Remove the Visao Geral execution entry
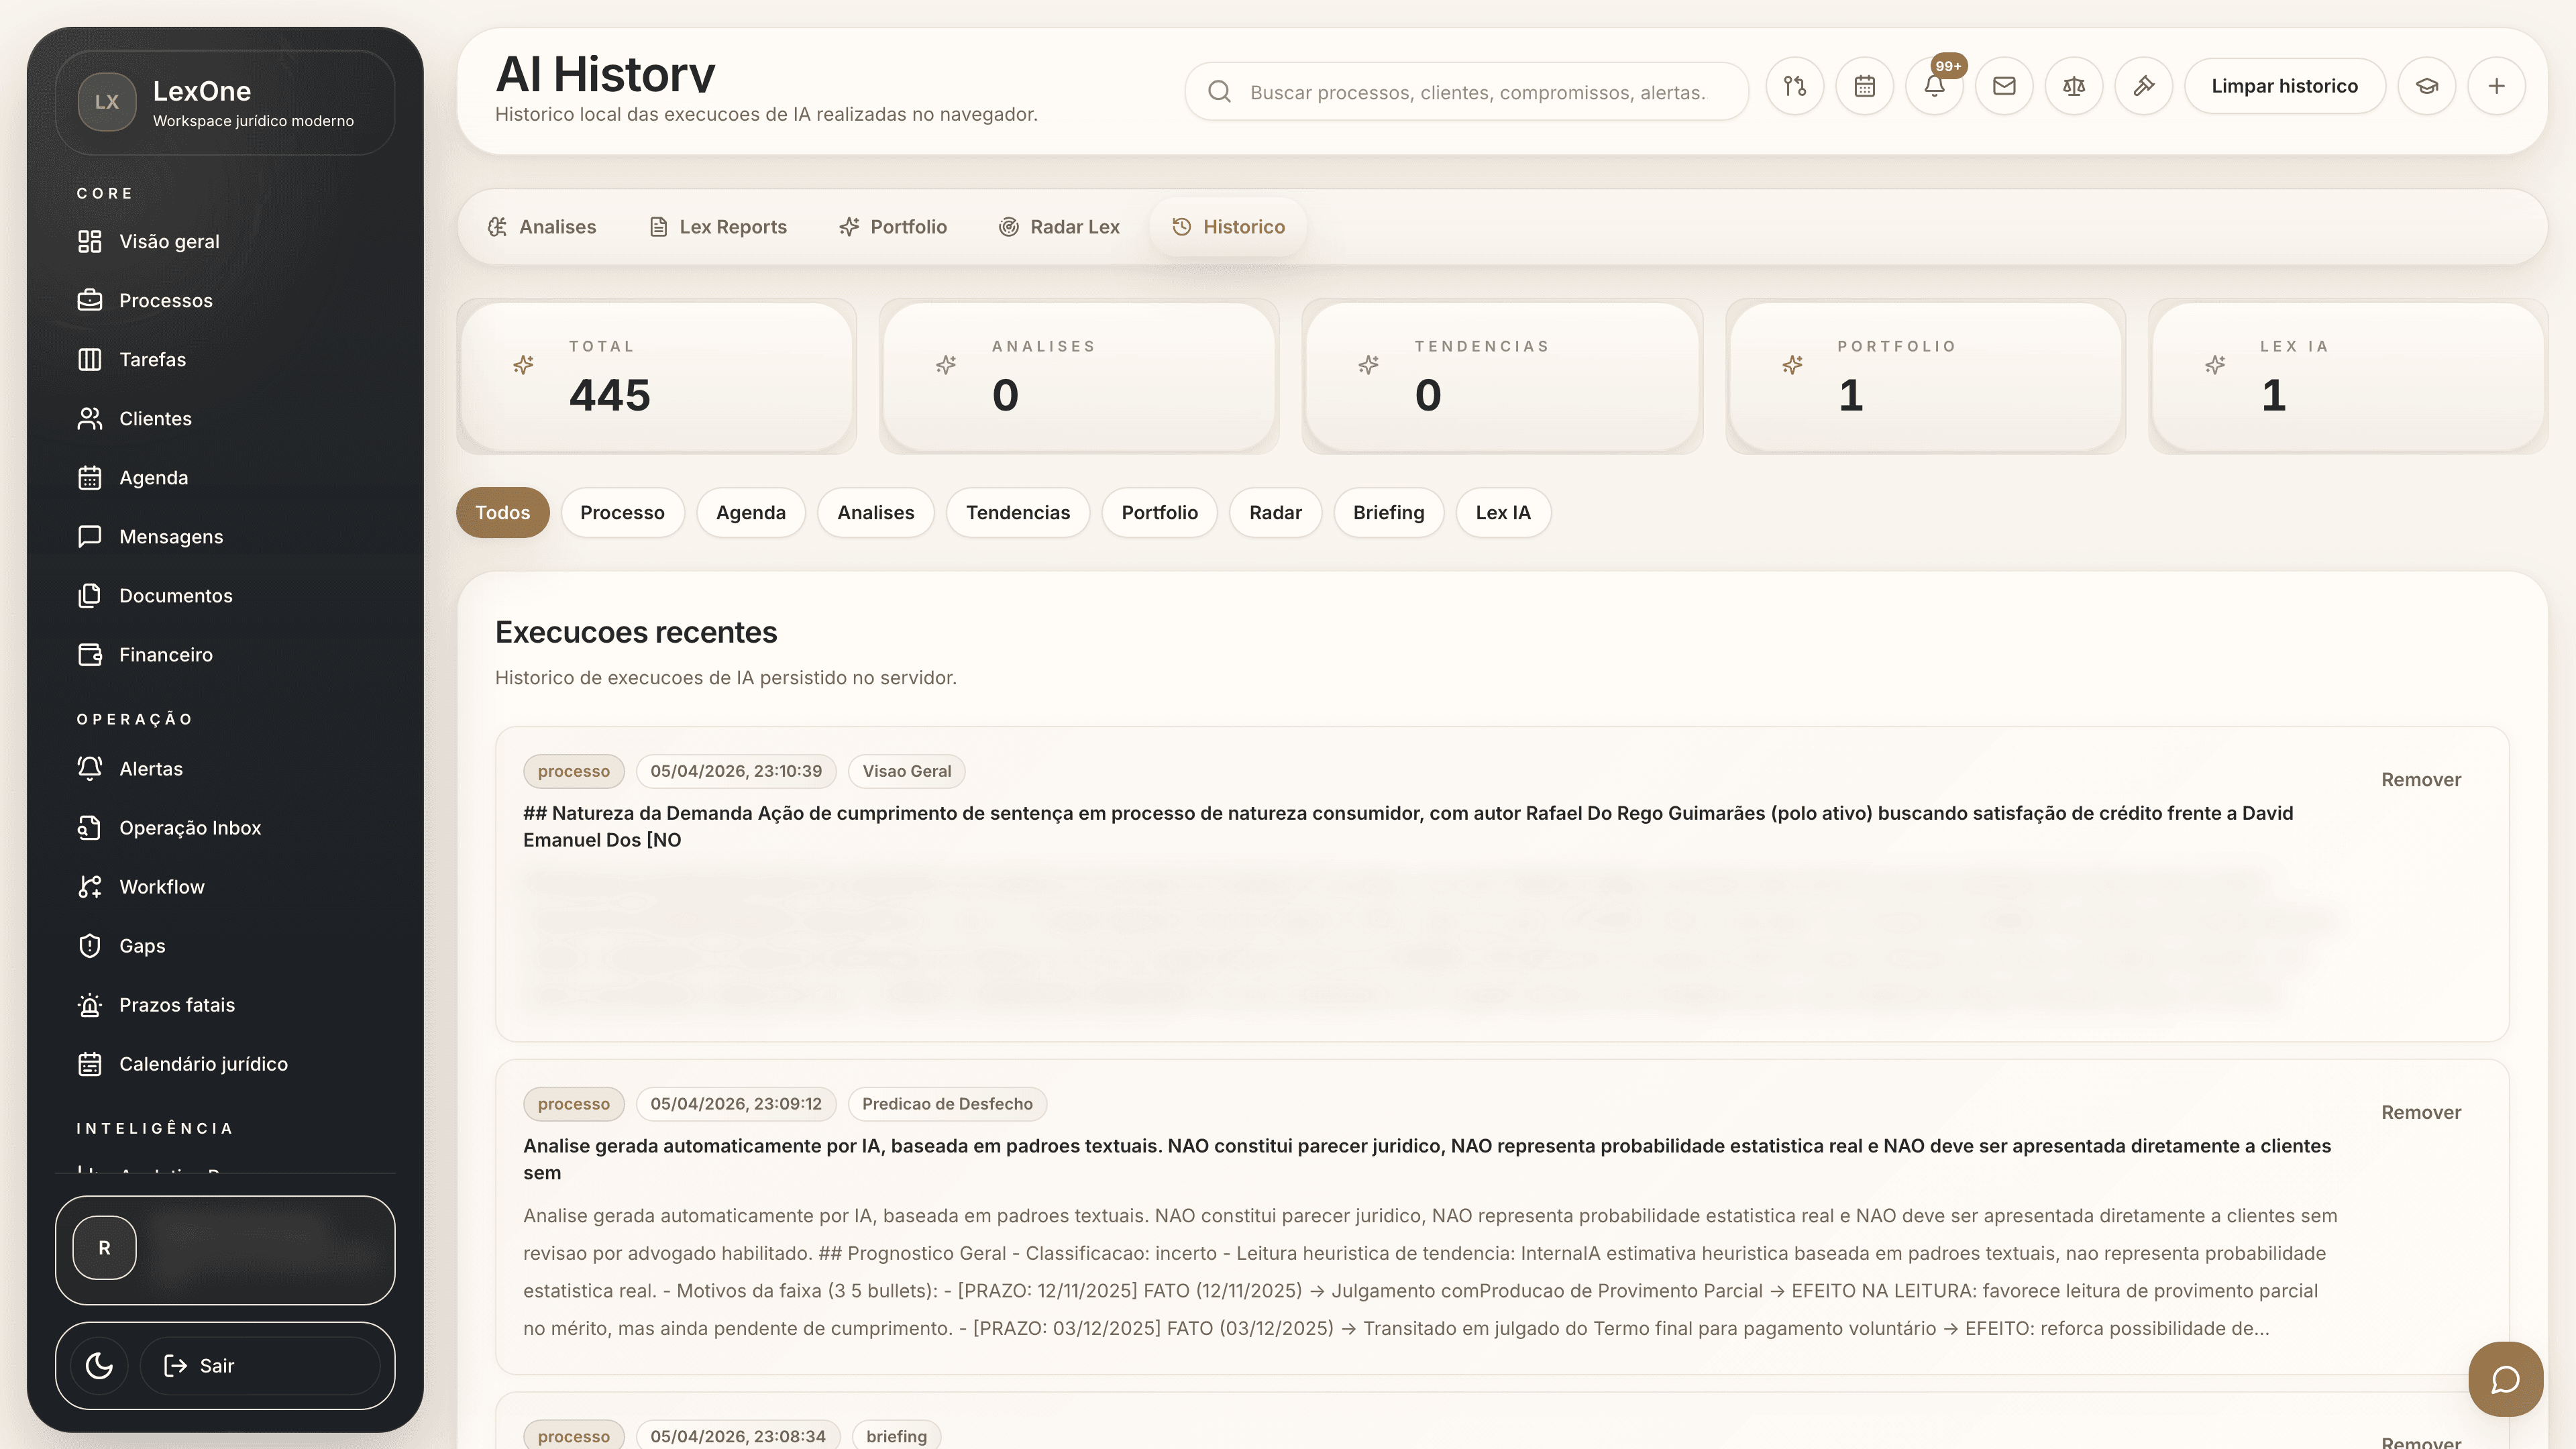 (x=2420, y=779)
